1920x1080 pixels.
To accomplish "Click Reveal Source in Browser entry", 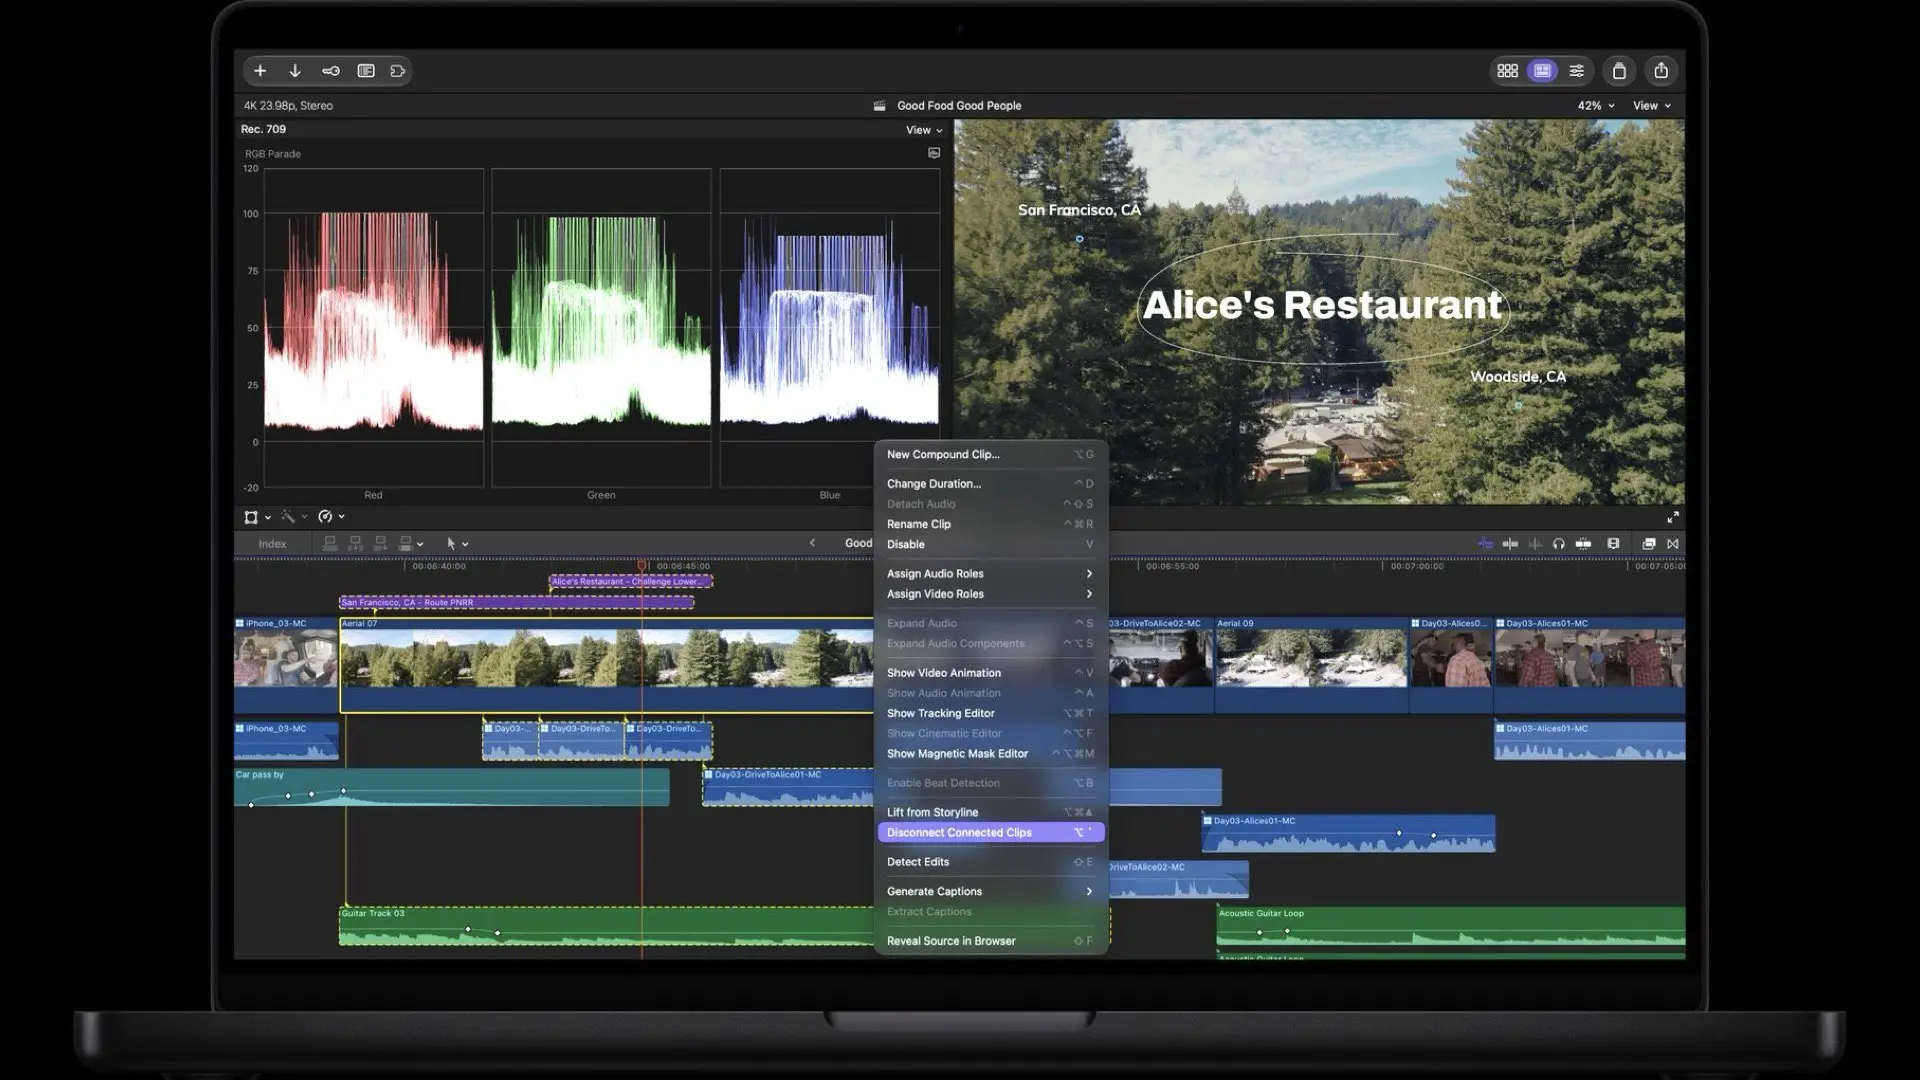I will point(991,941).
